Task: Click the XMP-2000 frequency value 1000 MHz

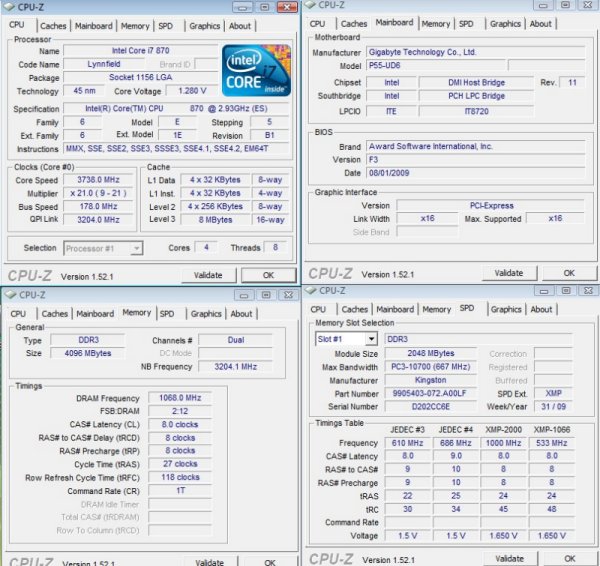Action: tap(503, 443)
